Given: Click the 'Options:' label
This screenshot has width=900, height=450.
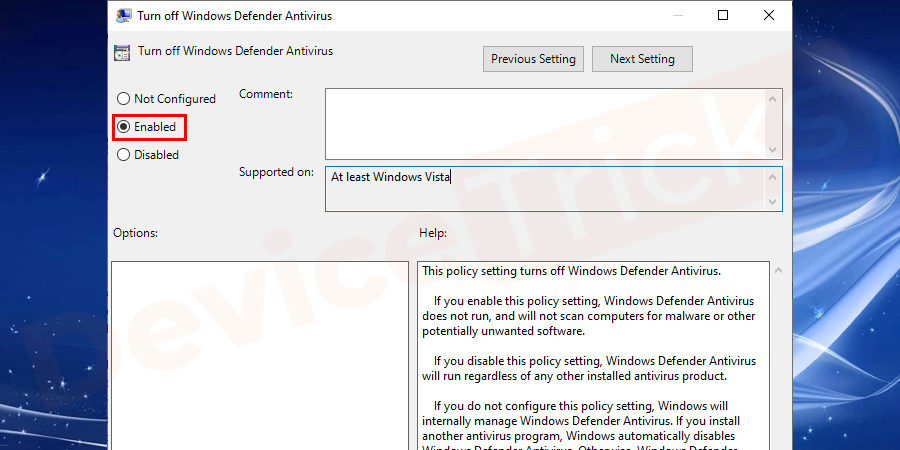Looking at the screenshot, I should click(x=135, y=232).
